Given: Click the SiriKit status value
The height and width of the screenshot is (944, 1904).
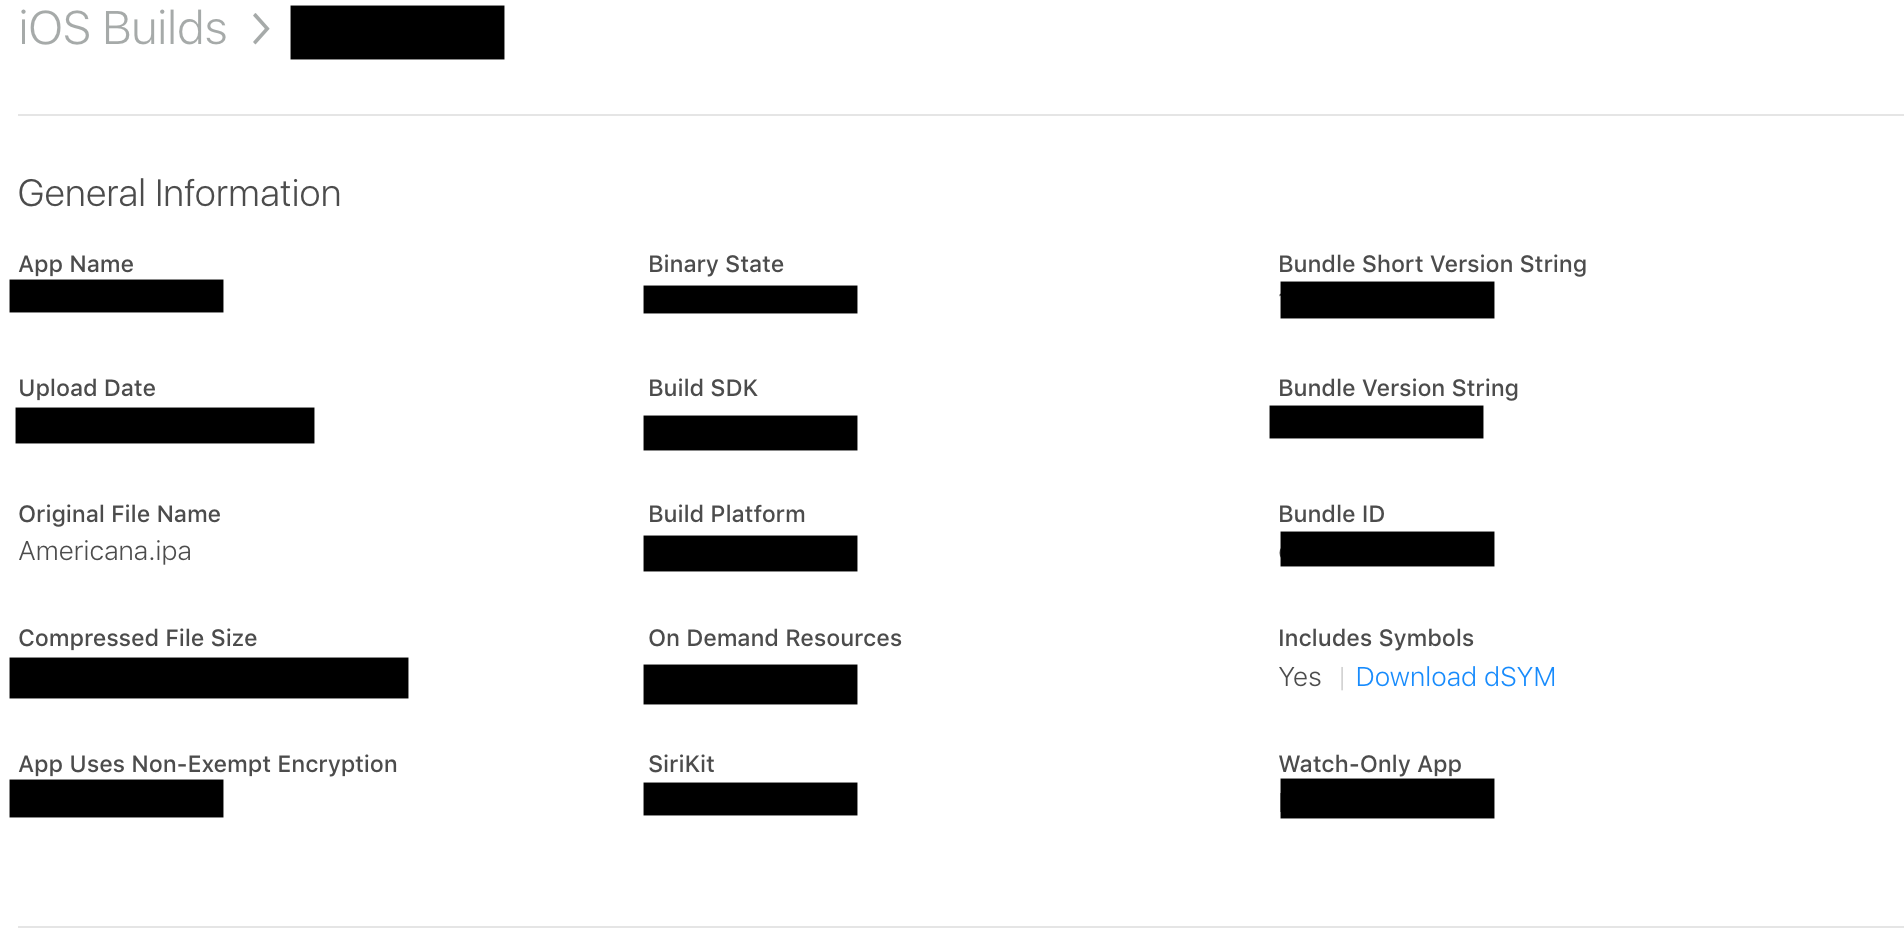Looking at the screenshot, I should coord(749,798).
